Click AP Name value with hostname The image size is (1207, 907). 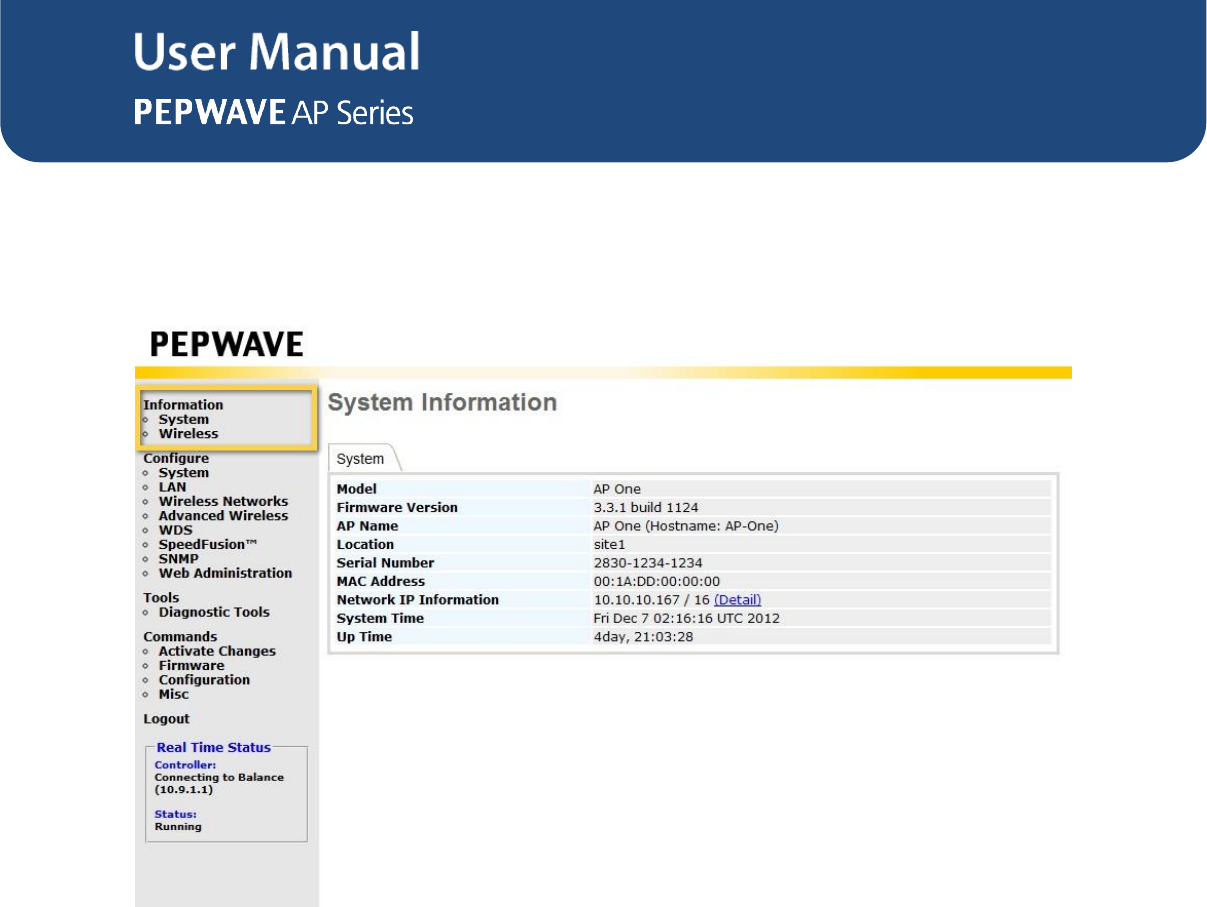(686, 526)
